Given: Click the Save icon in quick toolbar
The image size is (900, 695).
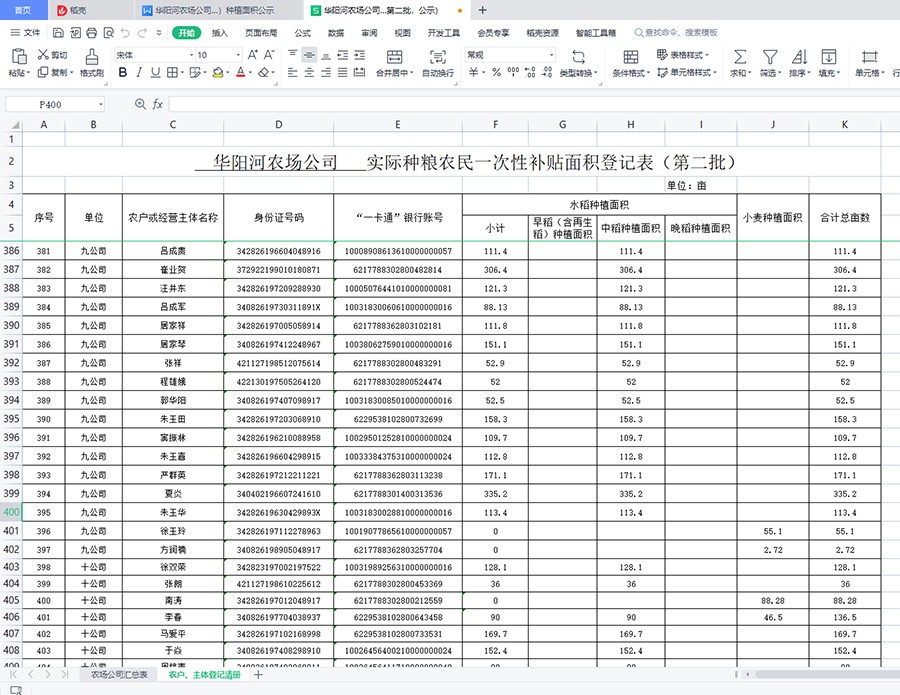Looking at the screenshot, I should click(59, 33).
